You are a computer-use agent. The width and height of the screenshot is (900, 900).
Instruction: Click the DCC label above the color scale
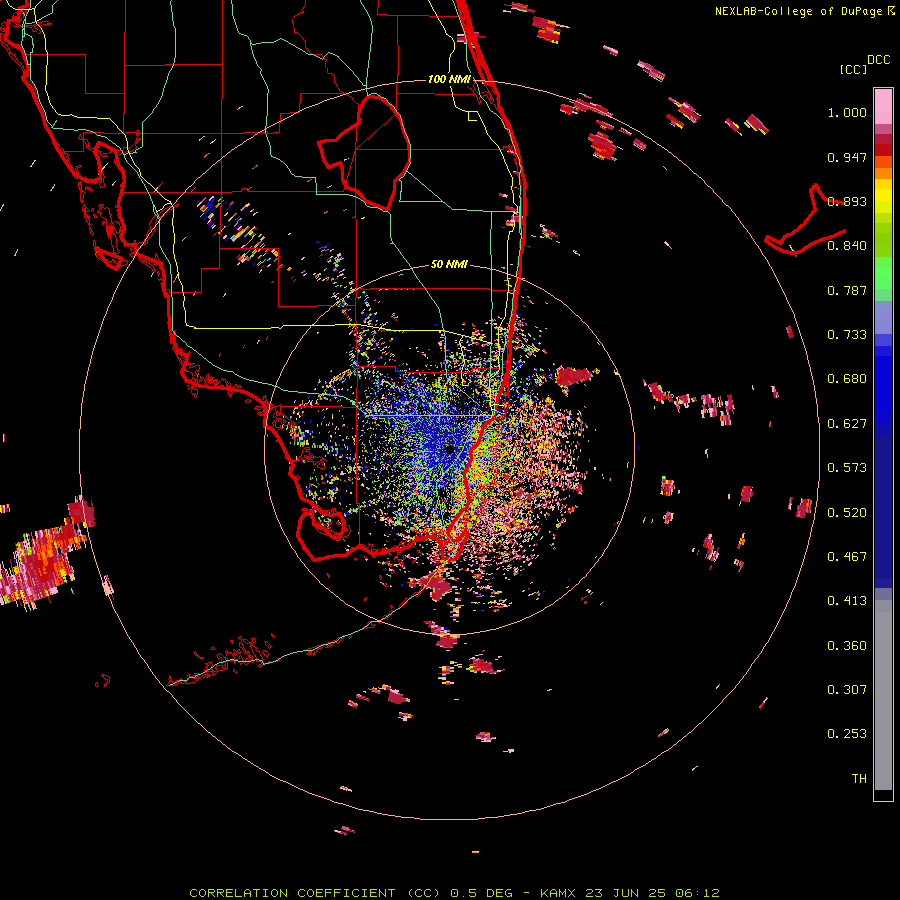pos(878,60)
